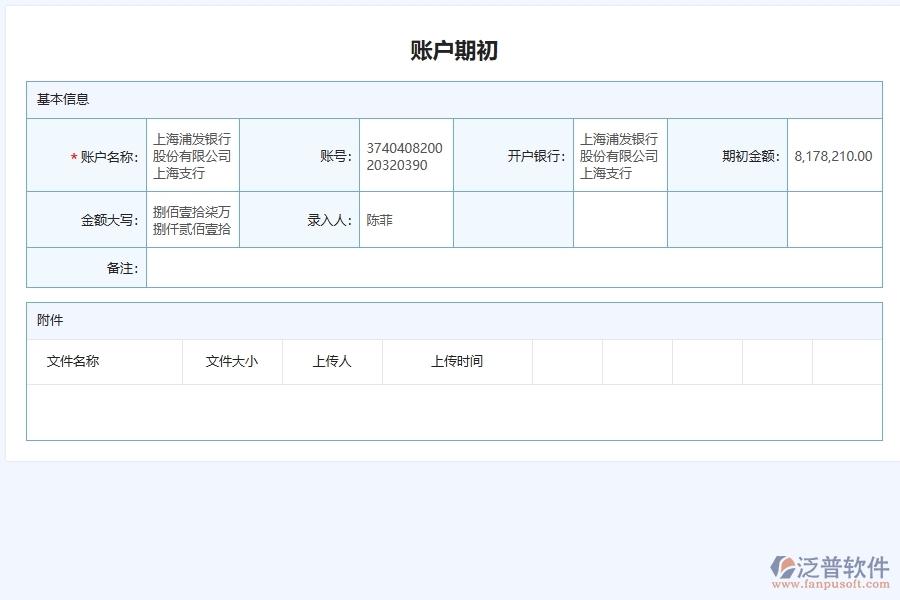Select the 账户名称 input showing 上海浦发银行
900x600 pixels.
tap(192, 155)
